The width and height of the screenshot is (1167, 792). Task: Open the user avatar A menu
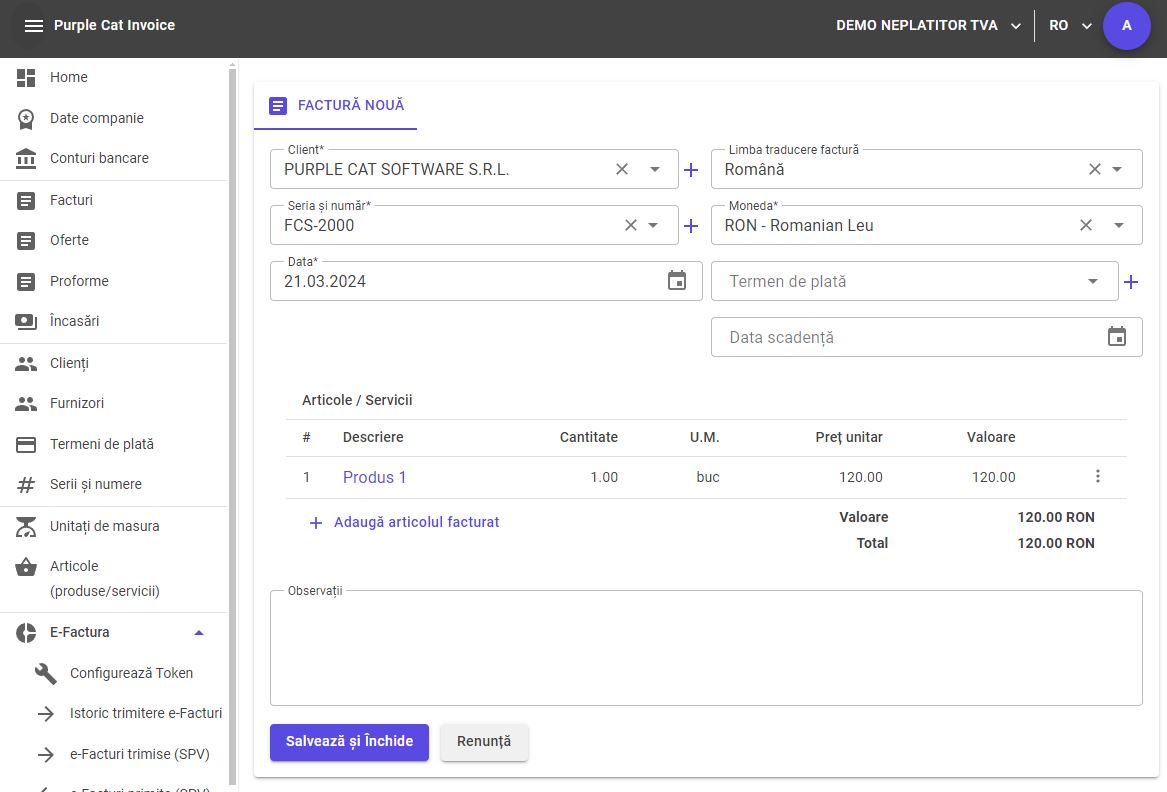click(1126, 26)
